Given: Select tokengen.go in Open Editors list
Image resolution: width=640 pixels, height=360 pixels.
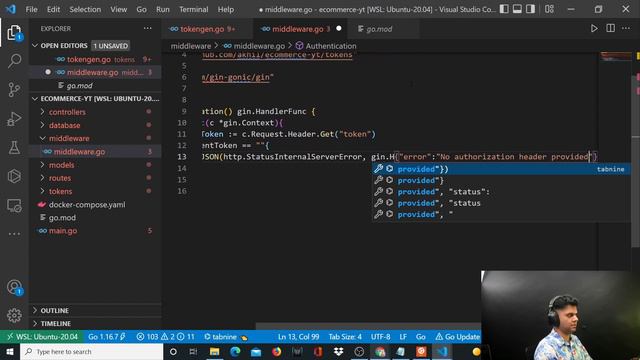Looking at the screenshot, I should (95, 59).
